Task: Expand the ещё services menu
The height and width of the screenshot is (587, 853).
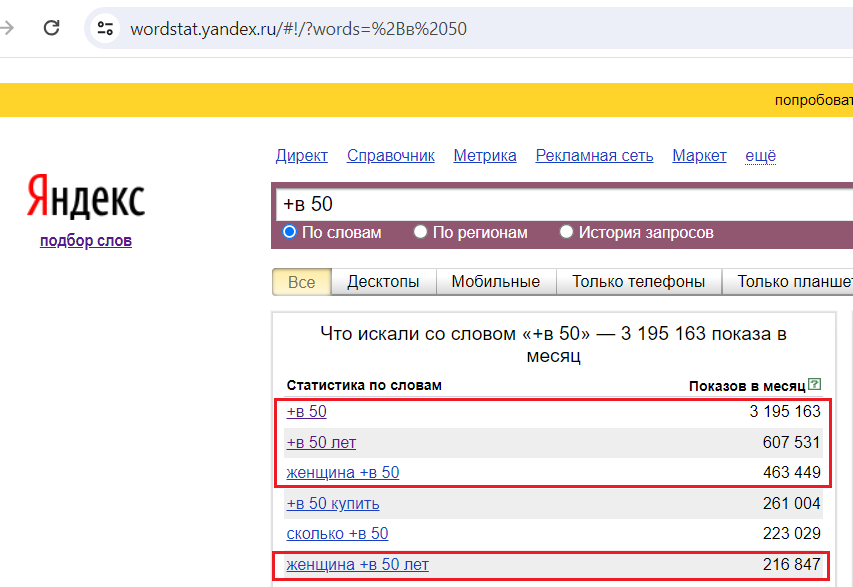Action: click(760, 156)
